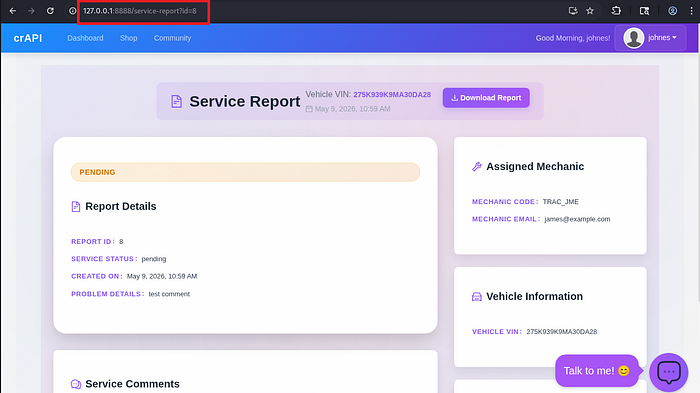Screen dimensions: 700x393
Task: Click the Service Comments chat icon
Action: click(76, 384)
